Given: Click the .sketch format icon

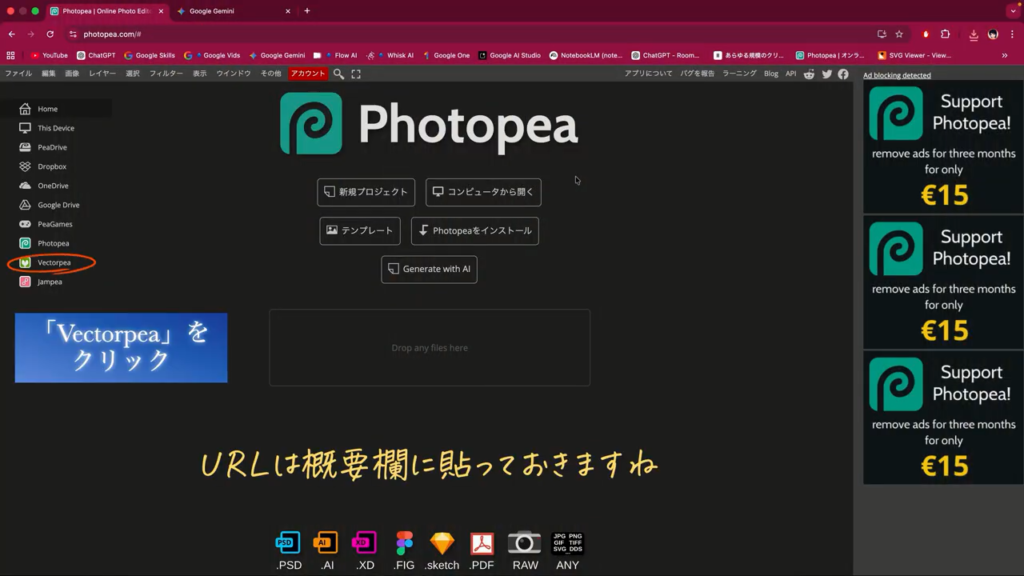Looking at the screenshot, I should [x=442, y=543].
